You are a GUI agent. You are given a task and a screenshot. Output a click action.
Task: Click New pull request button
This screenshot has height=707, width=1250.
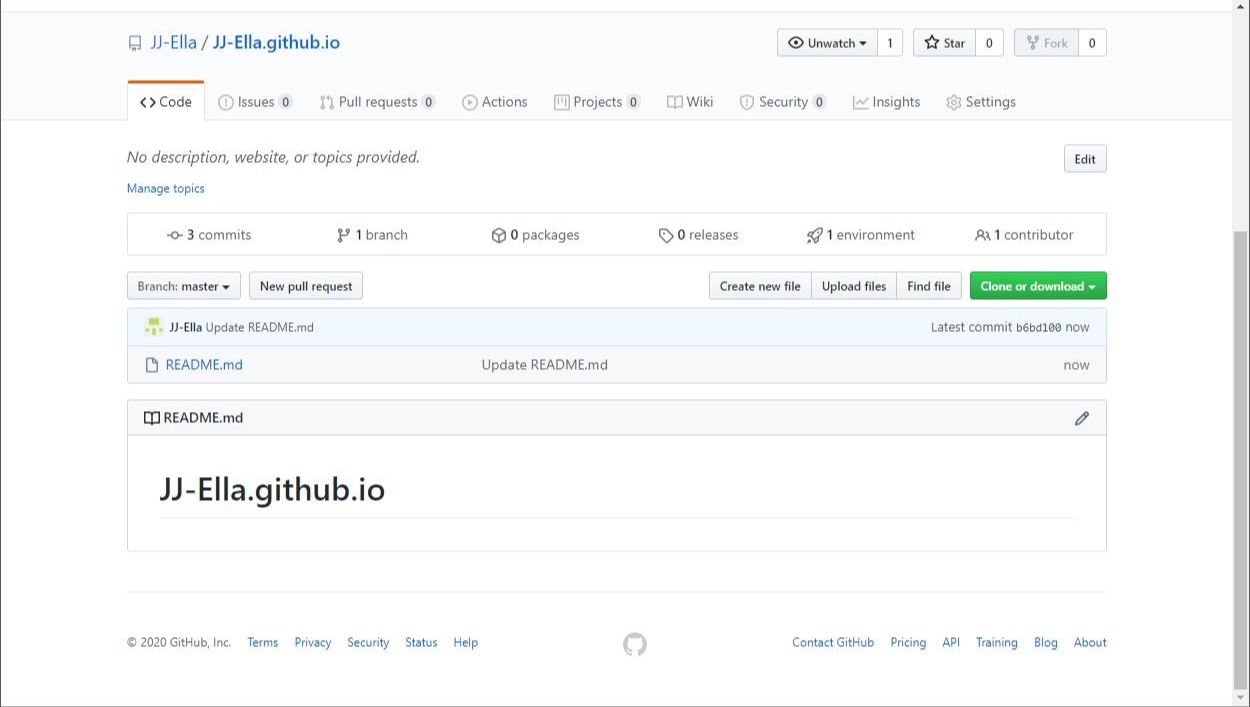click(306, 286)
